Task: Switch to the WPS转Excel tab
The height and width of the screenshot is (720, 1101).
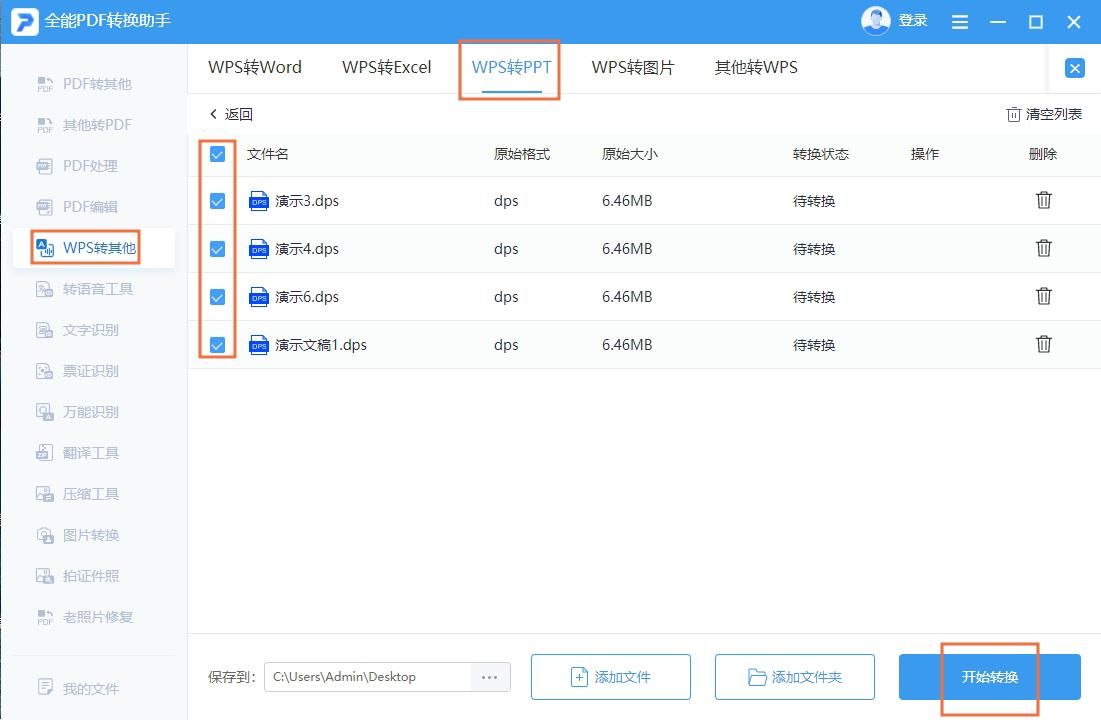Action: pyautogui.click(x=386, y=67)
